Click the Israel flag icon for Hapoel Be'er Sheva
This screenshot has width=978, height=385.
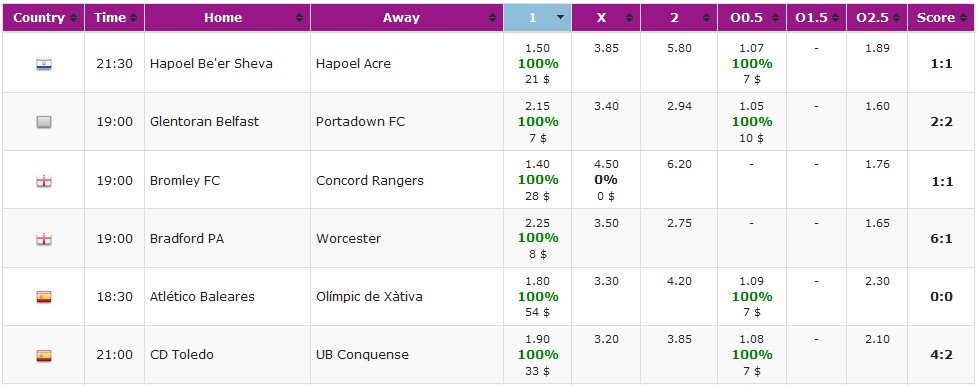pos(44,64)
